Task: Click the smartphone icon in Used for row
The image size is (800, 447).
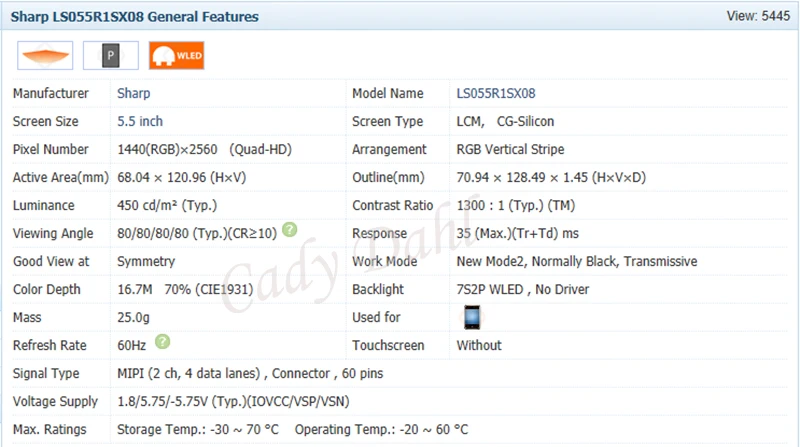Action: [472, 317]
